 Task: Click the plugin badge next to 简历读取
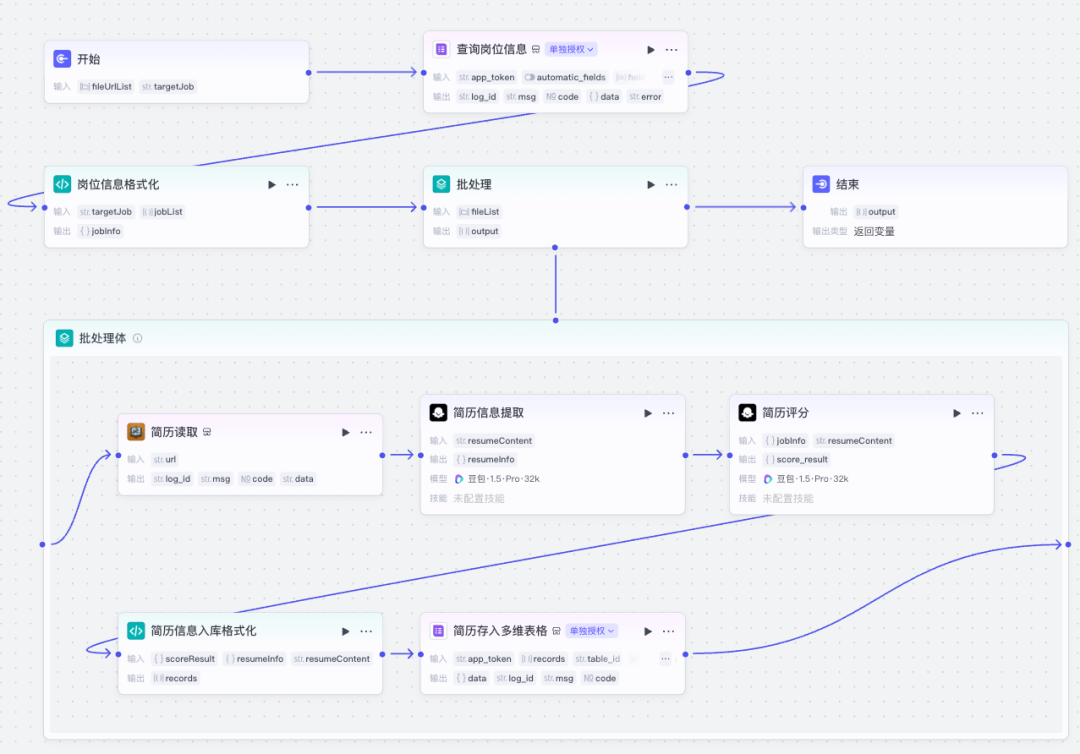coord(207,432)
